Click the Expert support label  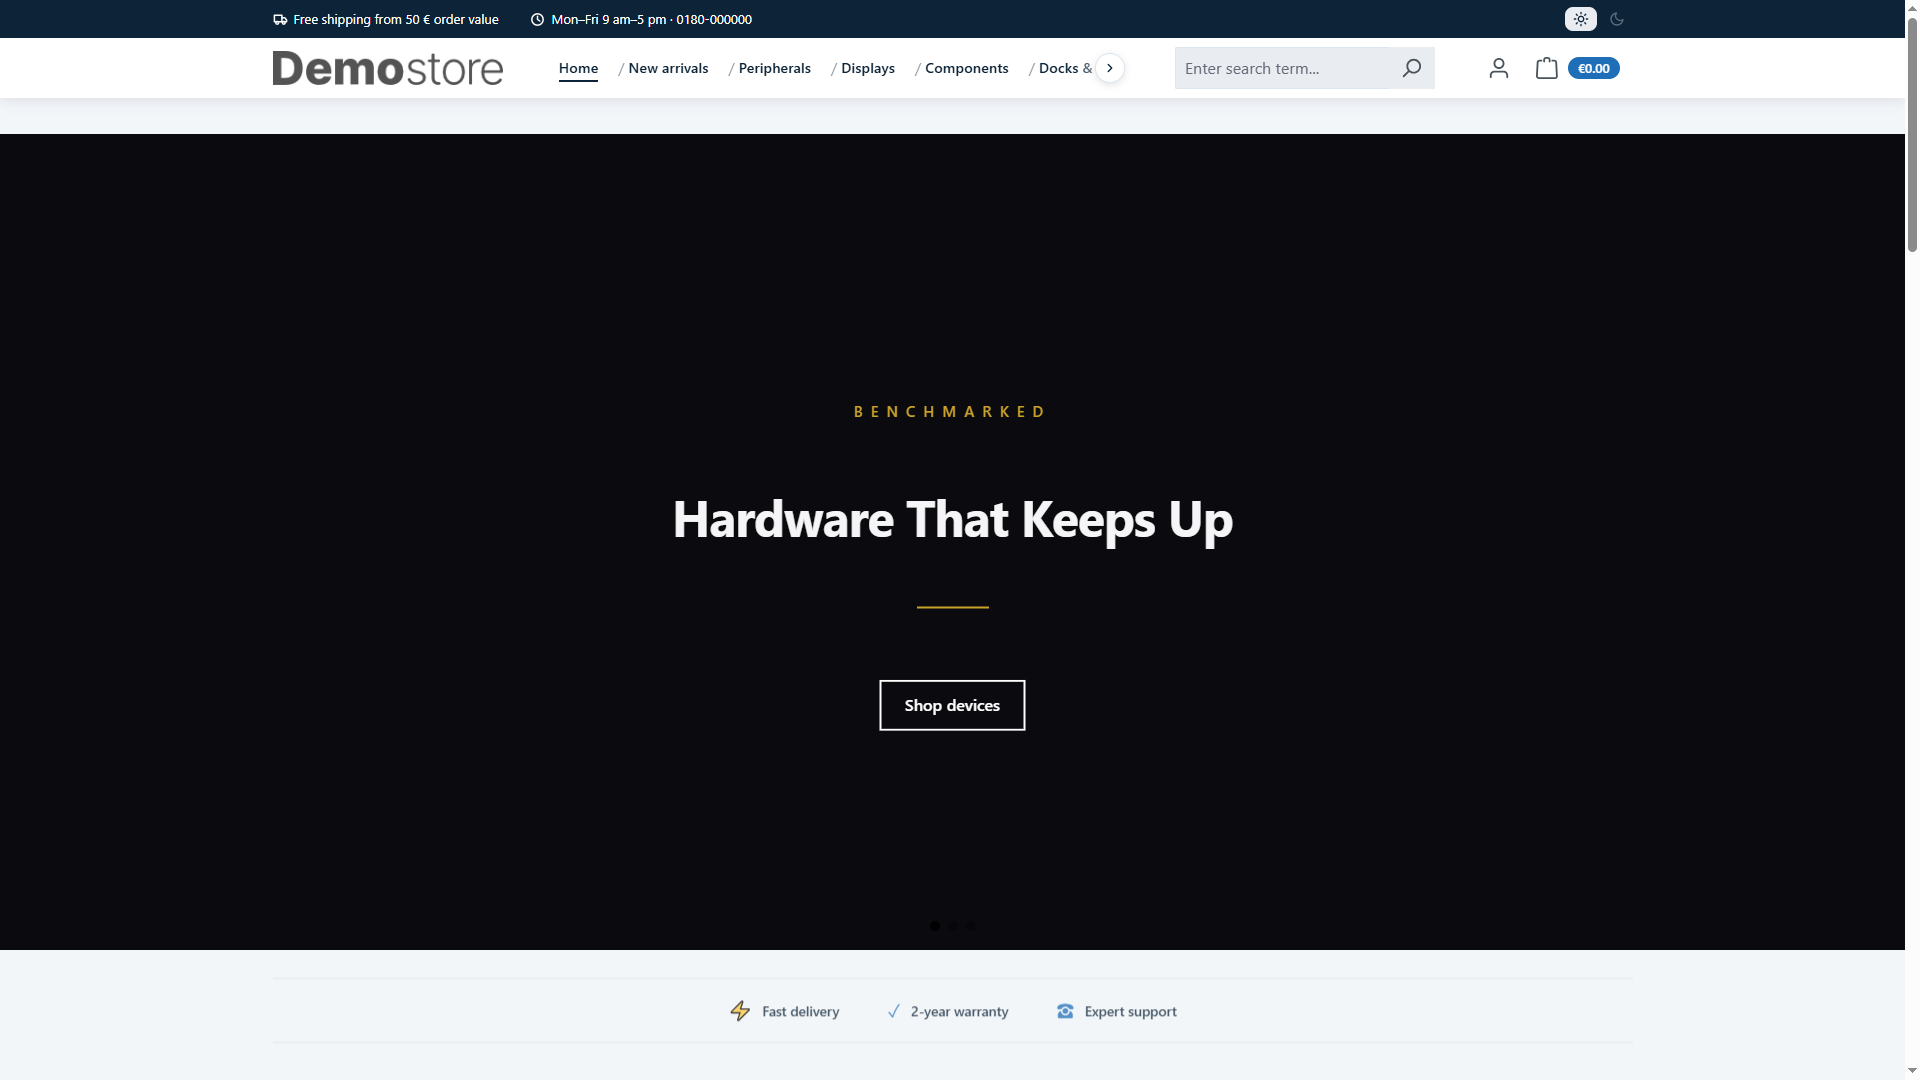coord(1130,1011)
